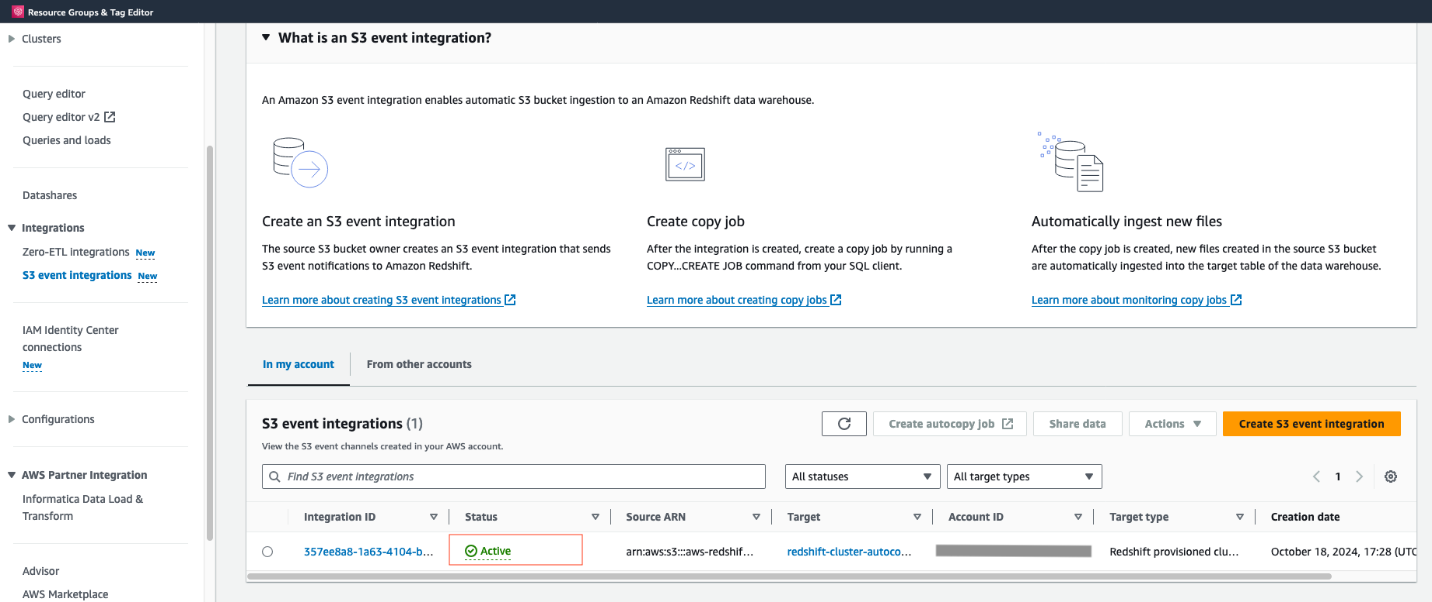Click Create S3 event integration button

point(1311,424)
